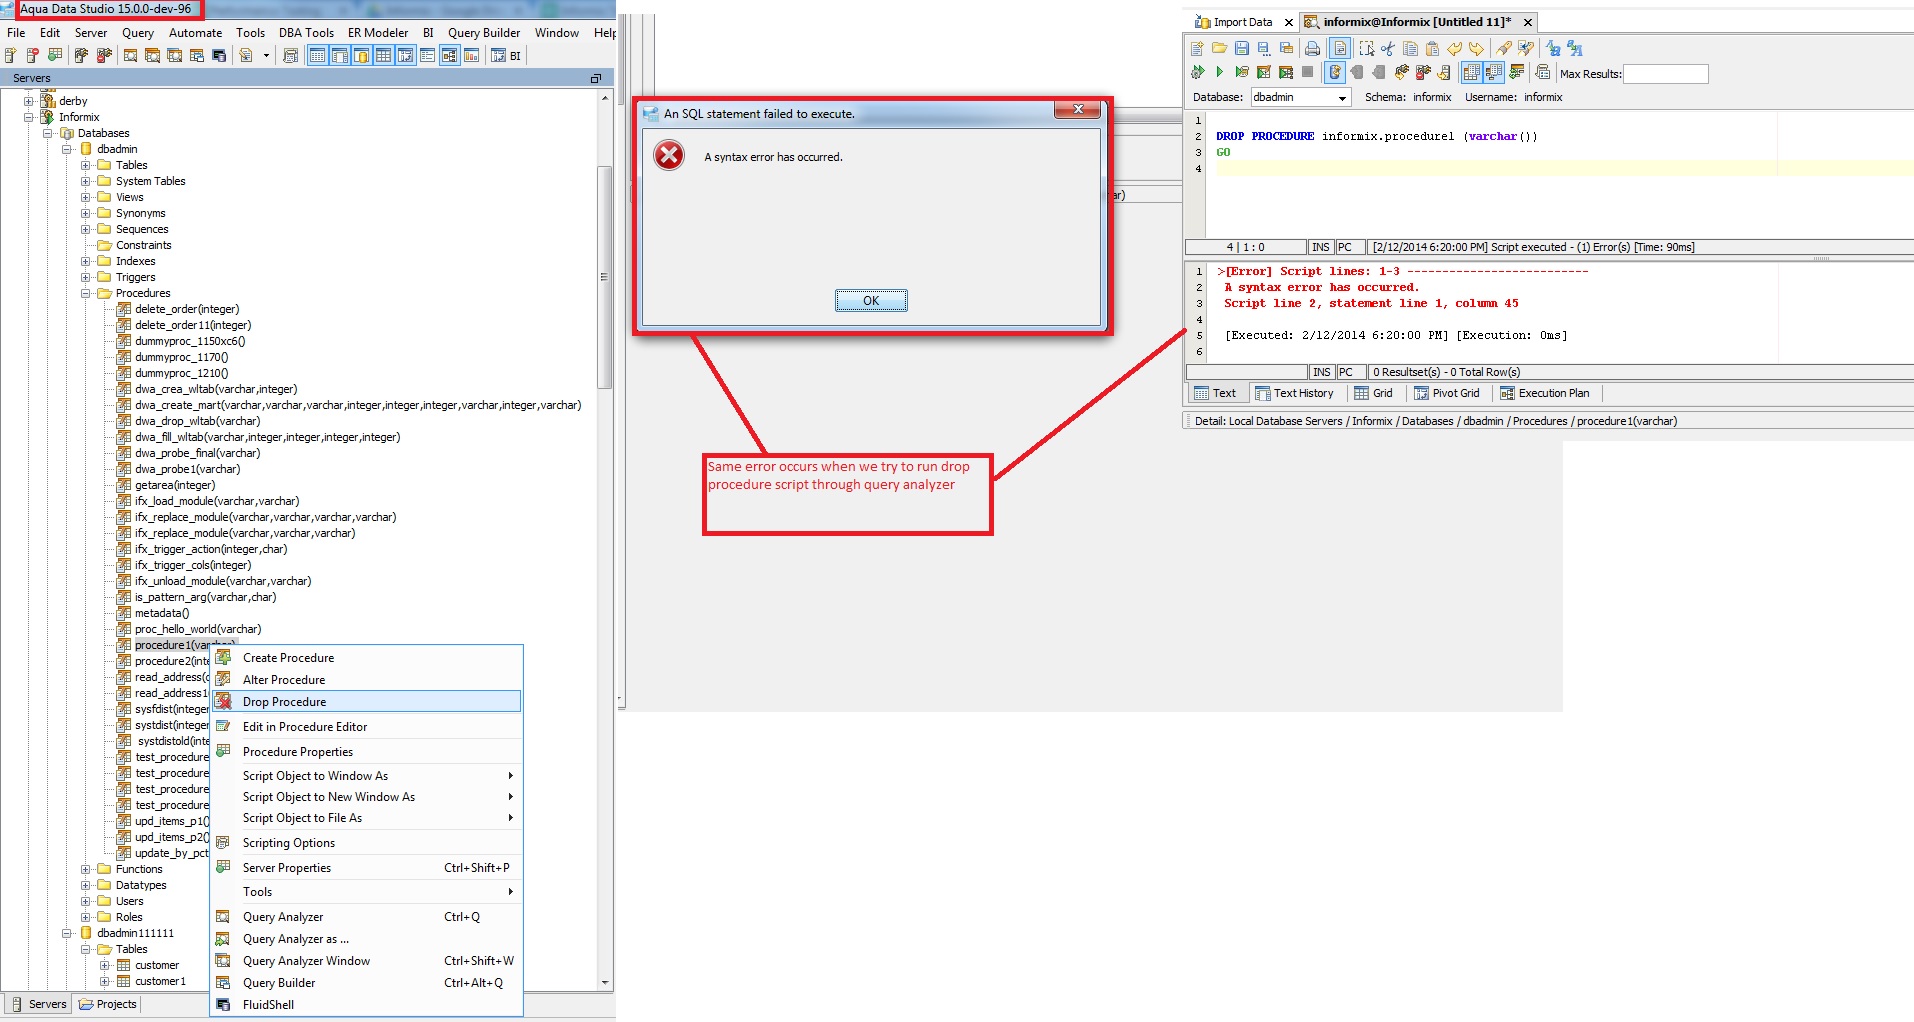Click the select-all dashed box icon

[x=1366, y=48]
